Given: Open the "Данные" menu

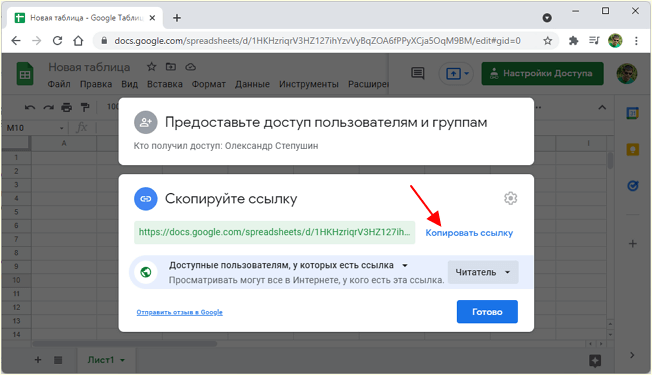Looking at the screenshot, I should [252, 84].
